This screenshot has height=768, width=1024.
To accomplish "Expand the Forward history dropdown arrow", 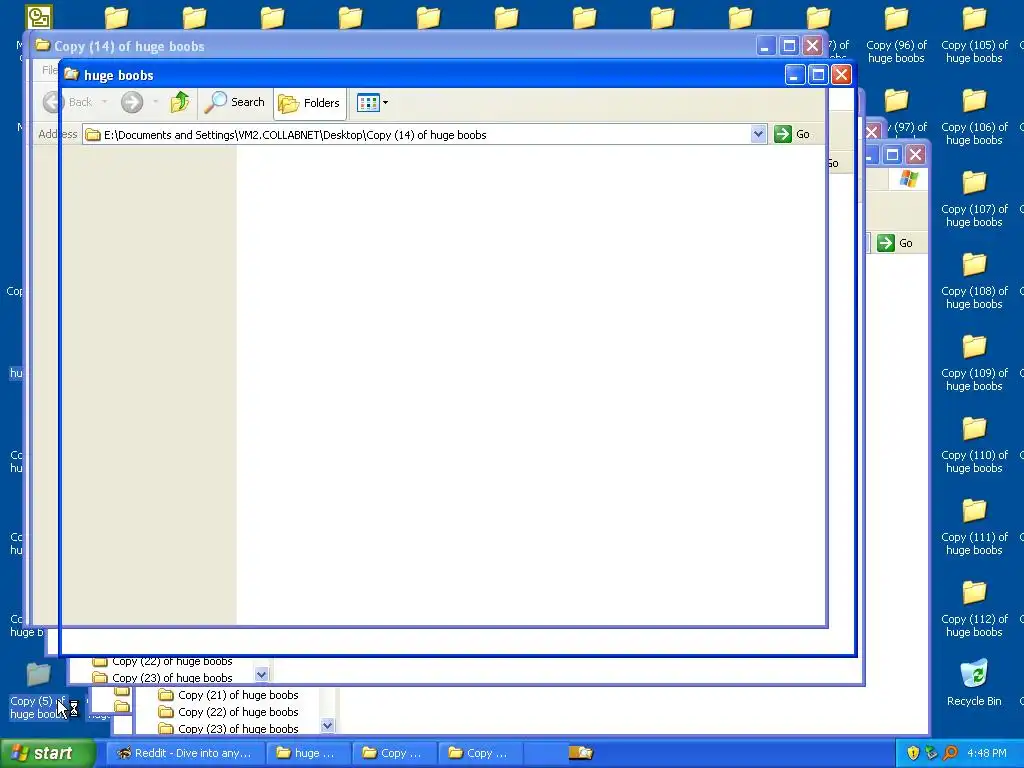I will point(155,102).
